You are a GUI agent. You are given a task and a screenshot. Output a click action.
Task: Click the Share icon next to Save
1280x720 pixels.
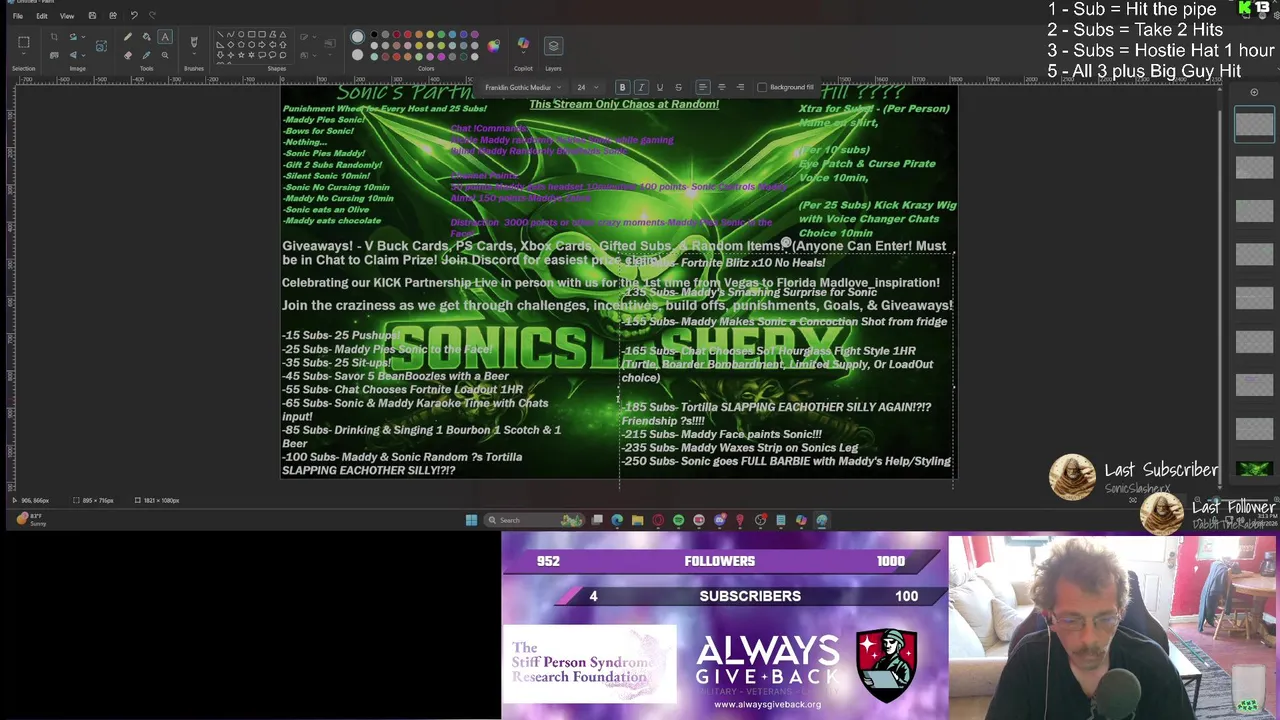point(113,16)
